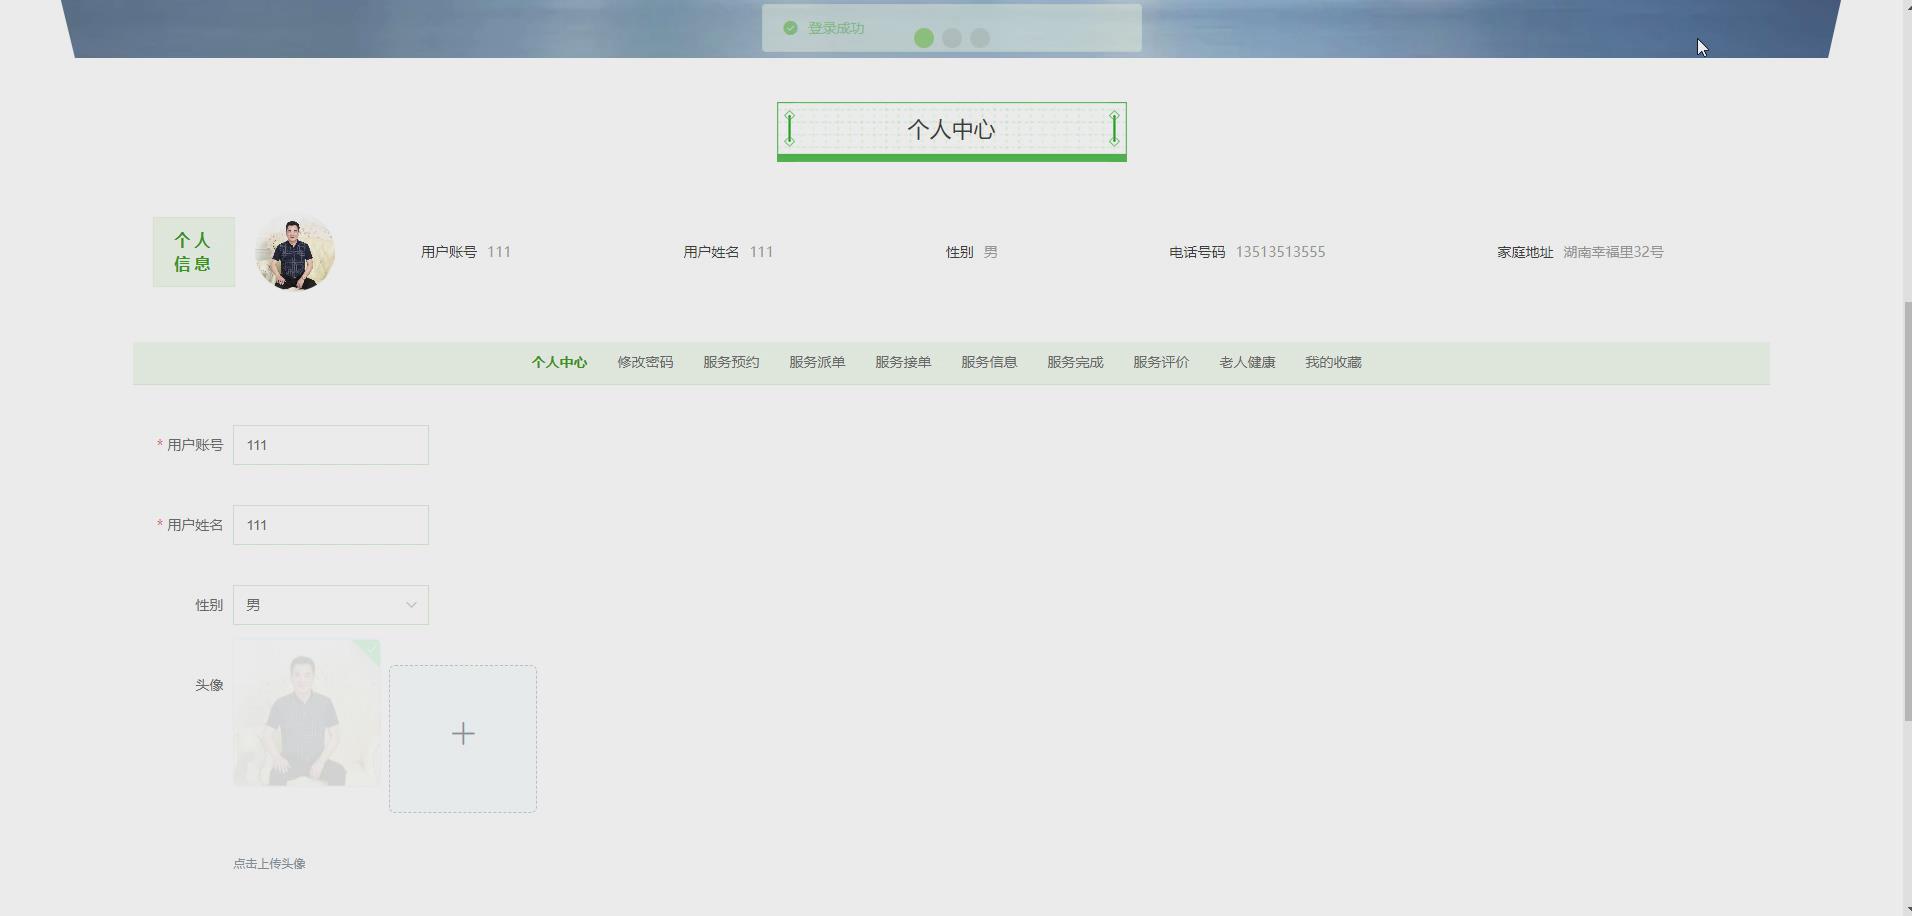
Task: Select the middle gray carousel dot
Action: pos(952,38)
